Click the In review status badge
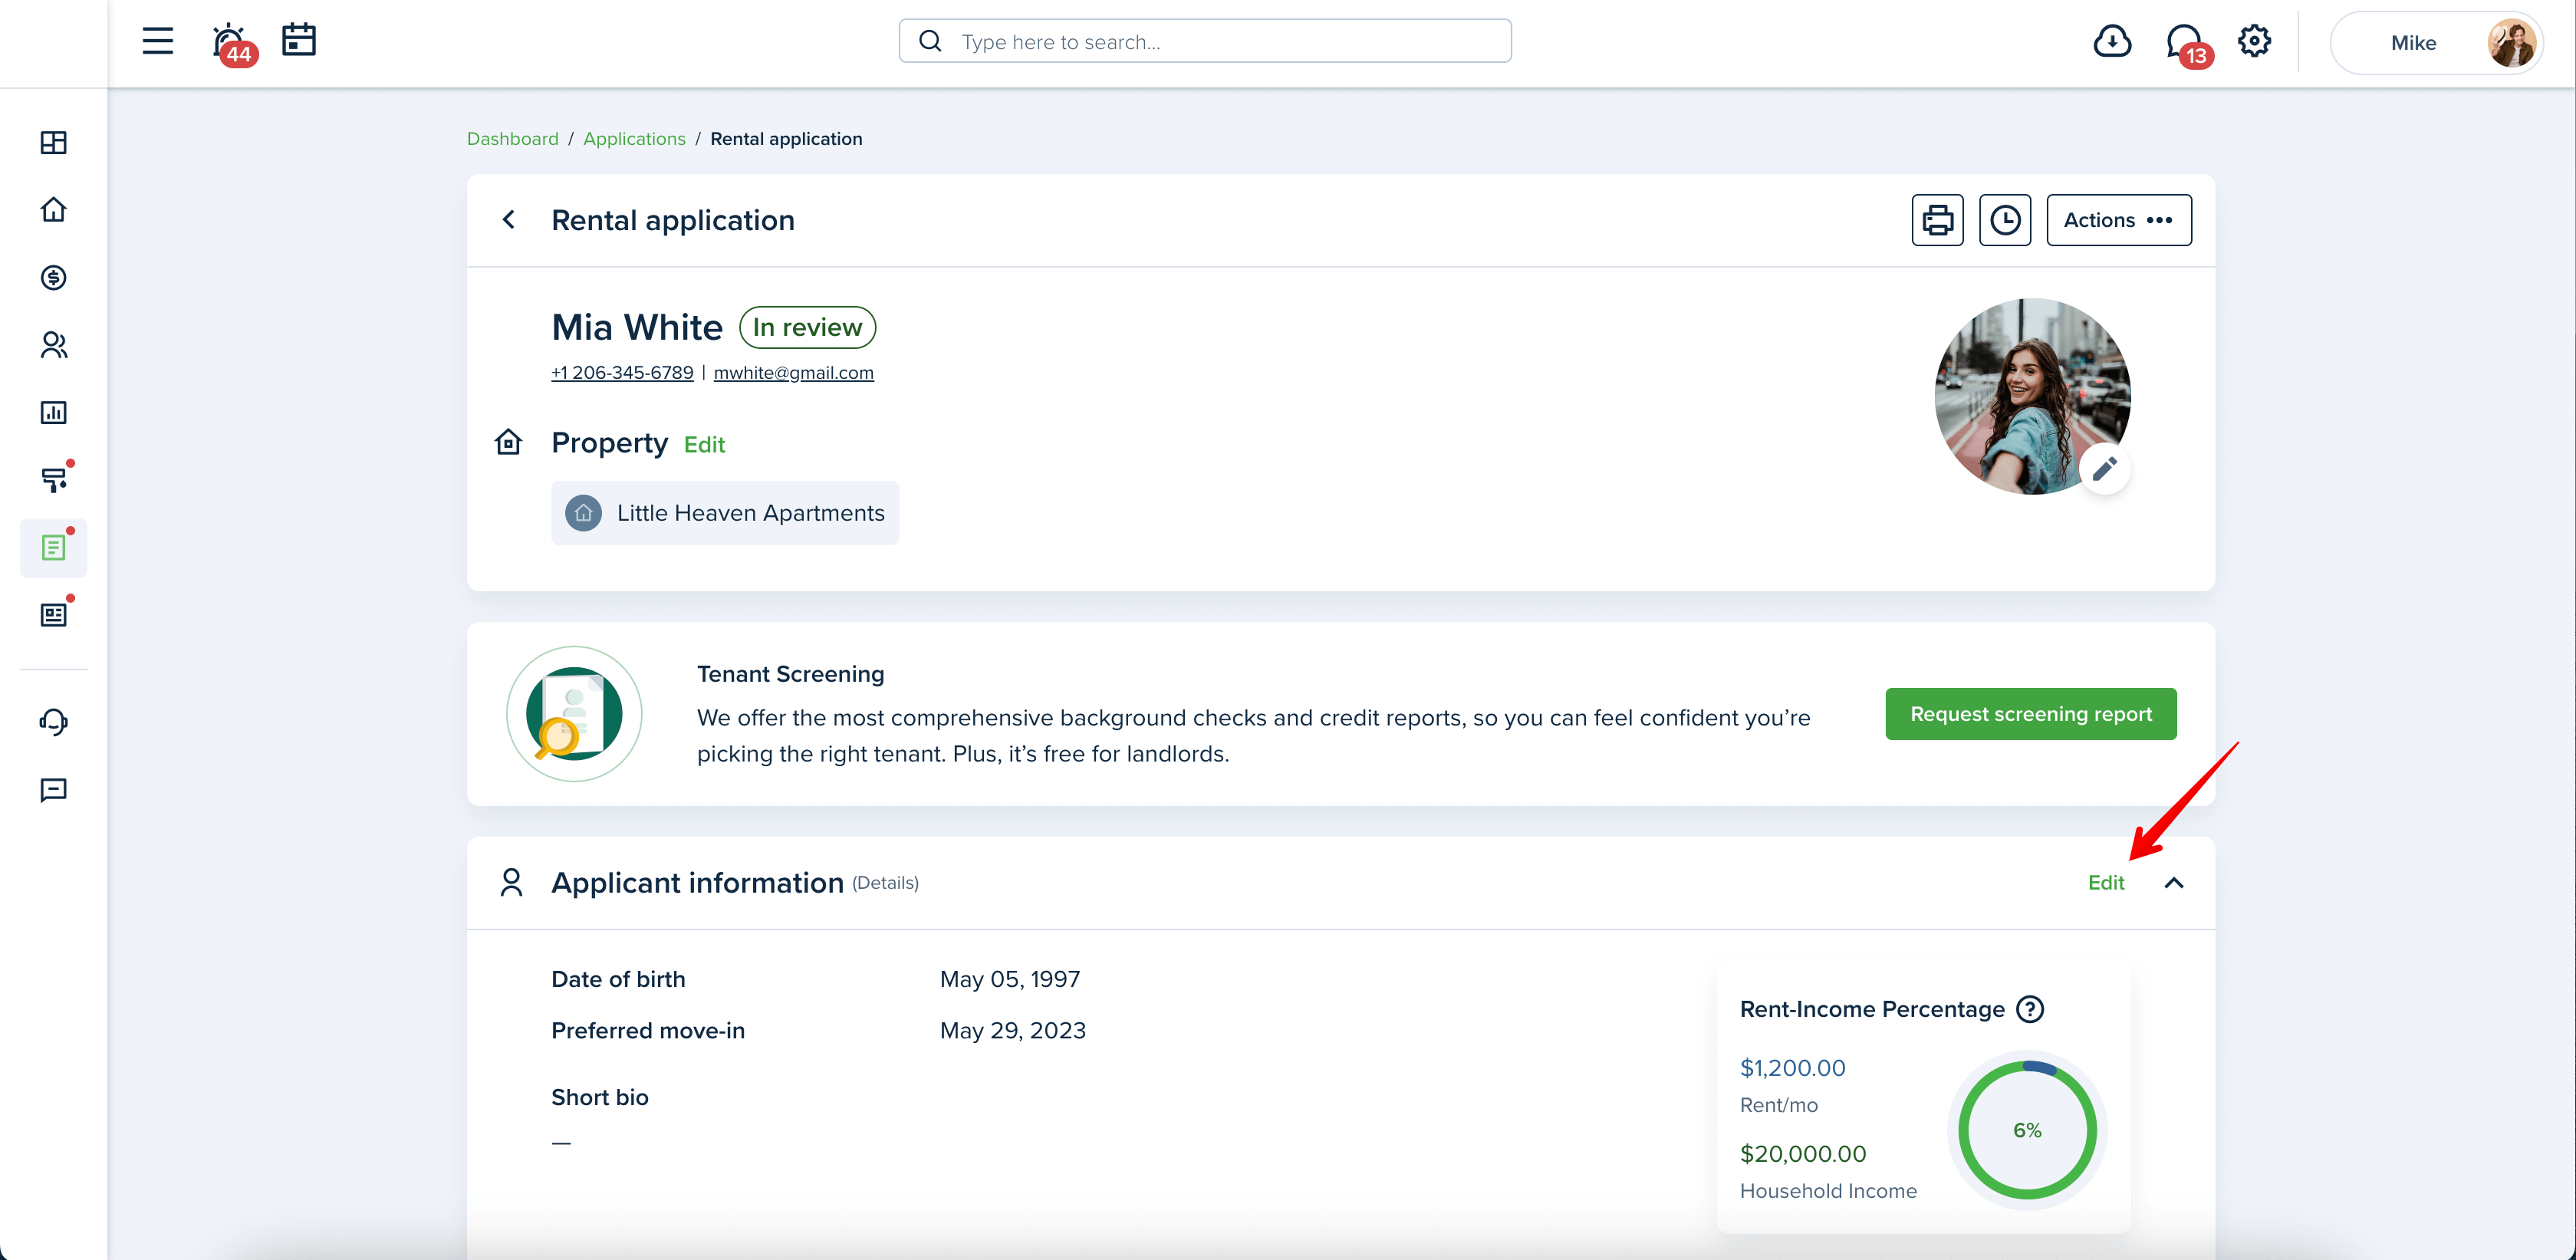 point(807,327)
